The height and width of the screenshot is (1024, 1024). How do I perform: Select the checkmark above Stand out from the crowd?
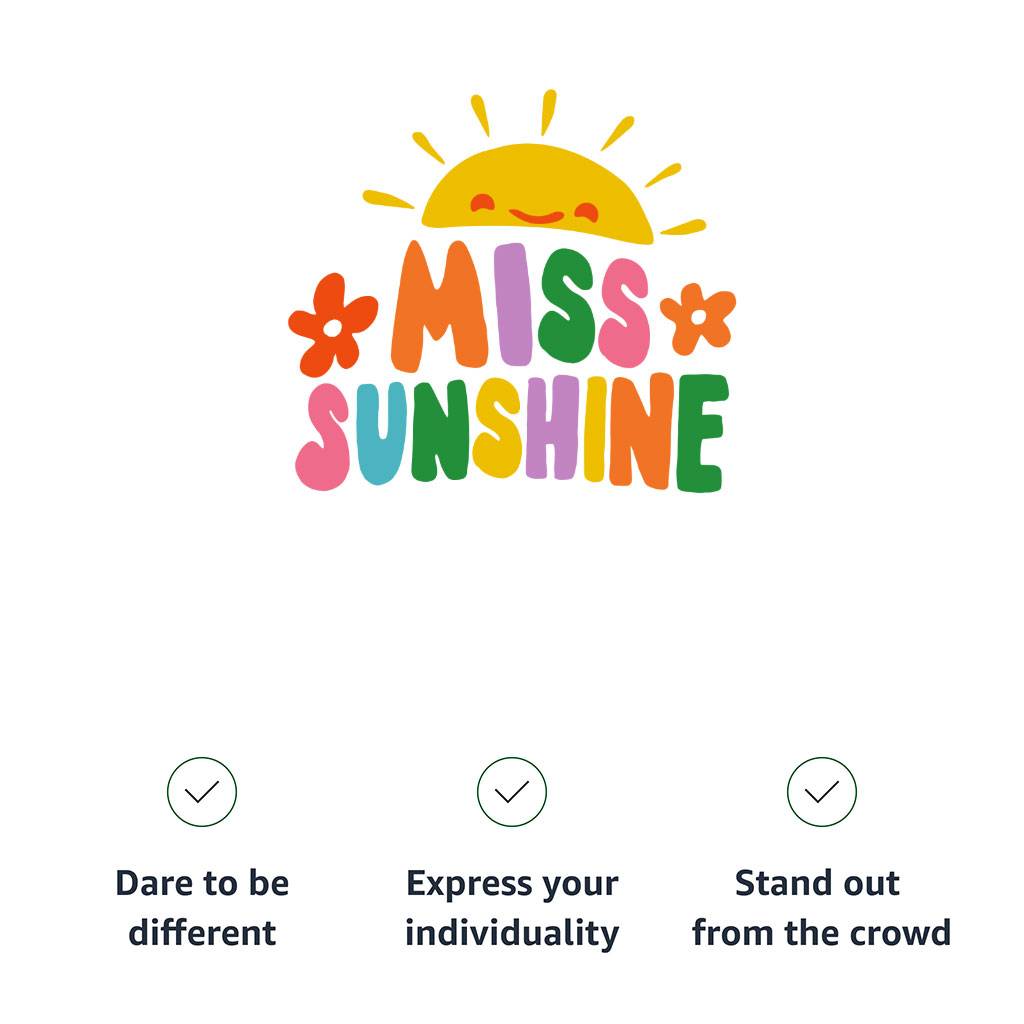point(822,792)
